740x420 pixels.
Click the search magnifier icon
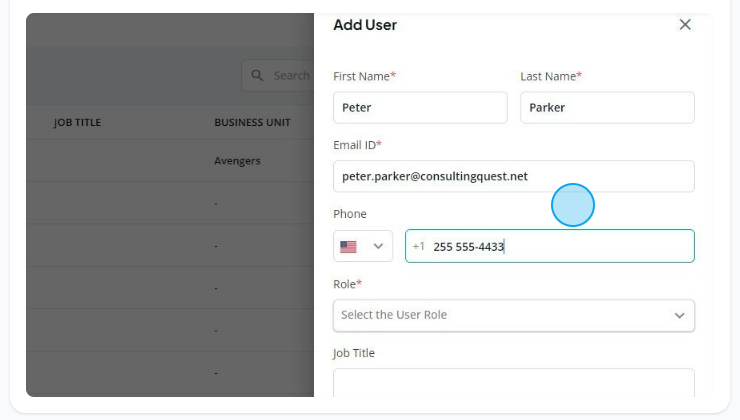[257, 75]
